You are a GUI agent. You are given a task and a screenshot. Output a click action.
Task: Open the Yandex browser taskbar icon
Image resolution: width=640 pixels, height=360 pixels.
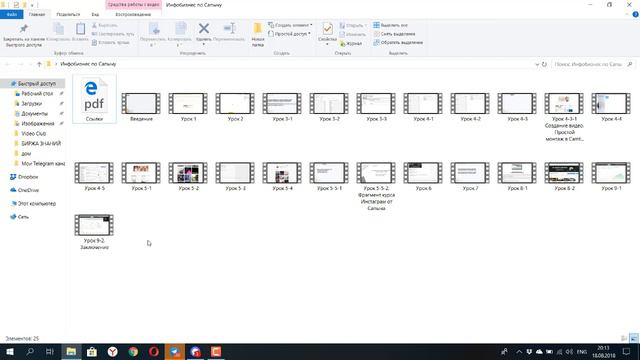click(x=113, y=351)
